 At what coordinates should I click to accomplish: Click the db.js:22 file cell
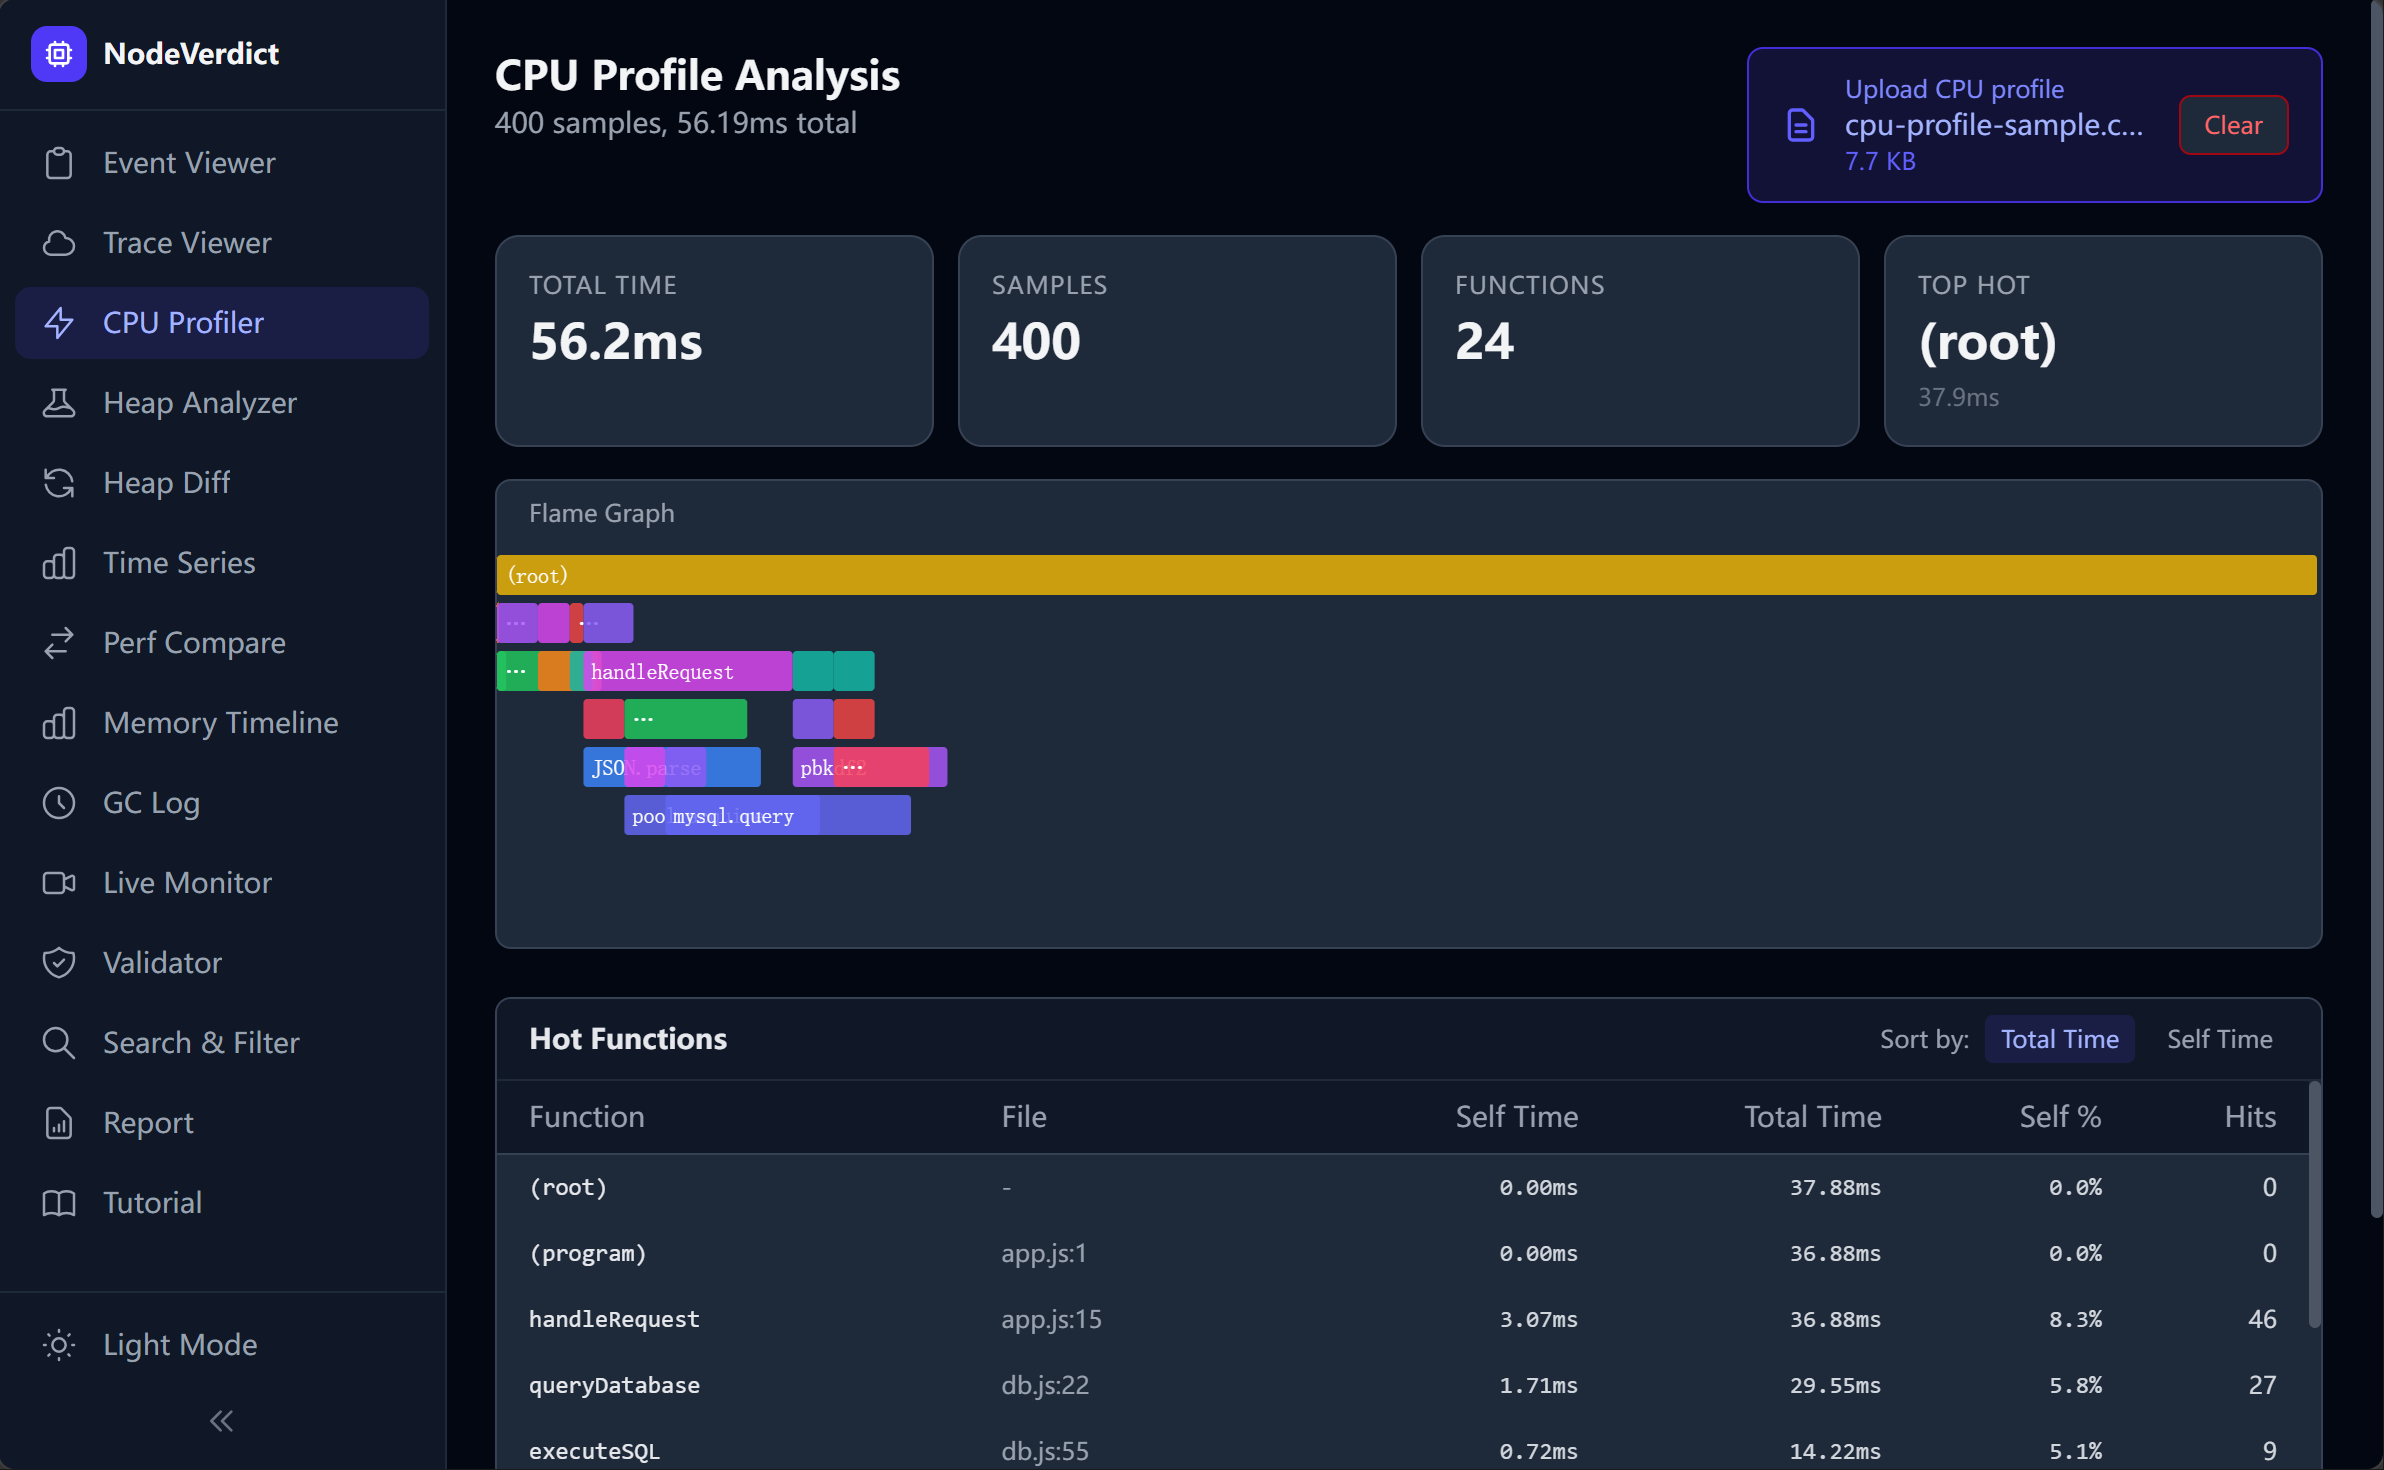click(1045, 1385)
